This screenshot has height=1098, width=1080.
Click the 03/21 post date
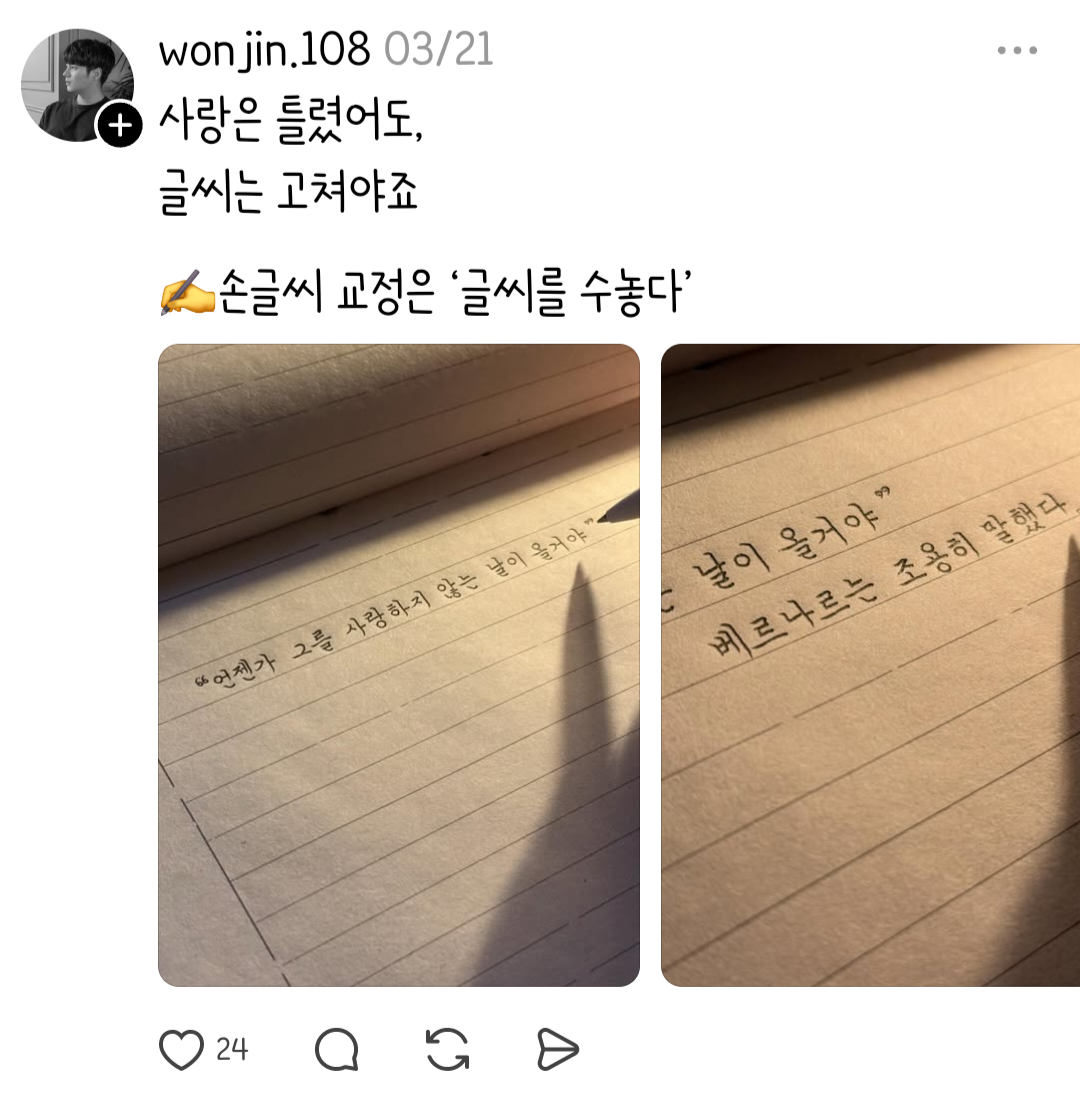coord(438,50)
